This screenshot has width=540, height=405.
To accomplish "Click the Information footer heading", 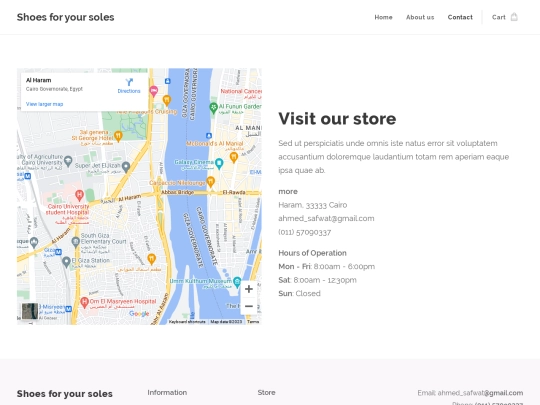I will [167, 393].
